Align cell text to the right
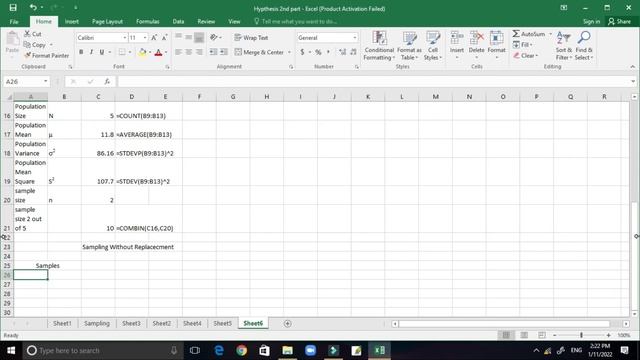 tap(199, 52)
